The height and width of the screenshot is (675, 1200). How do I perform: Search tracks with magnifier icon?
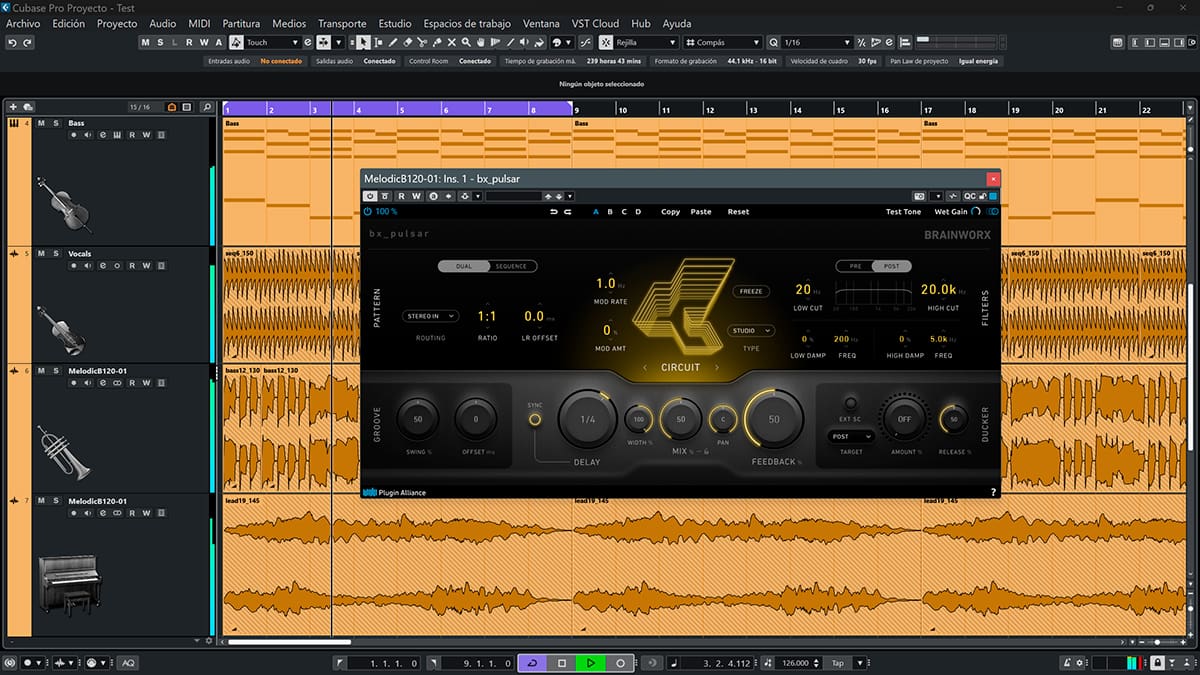207,107
